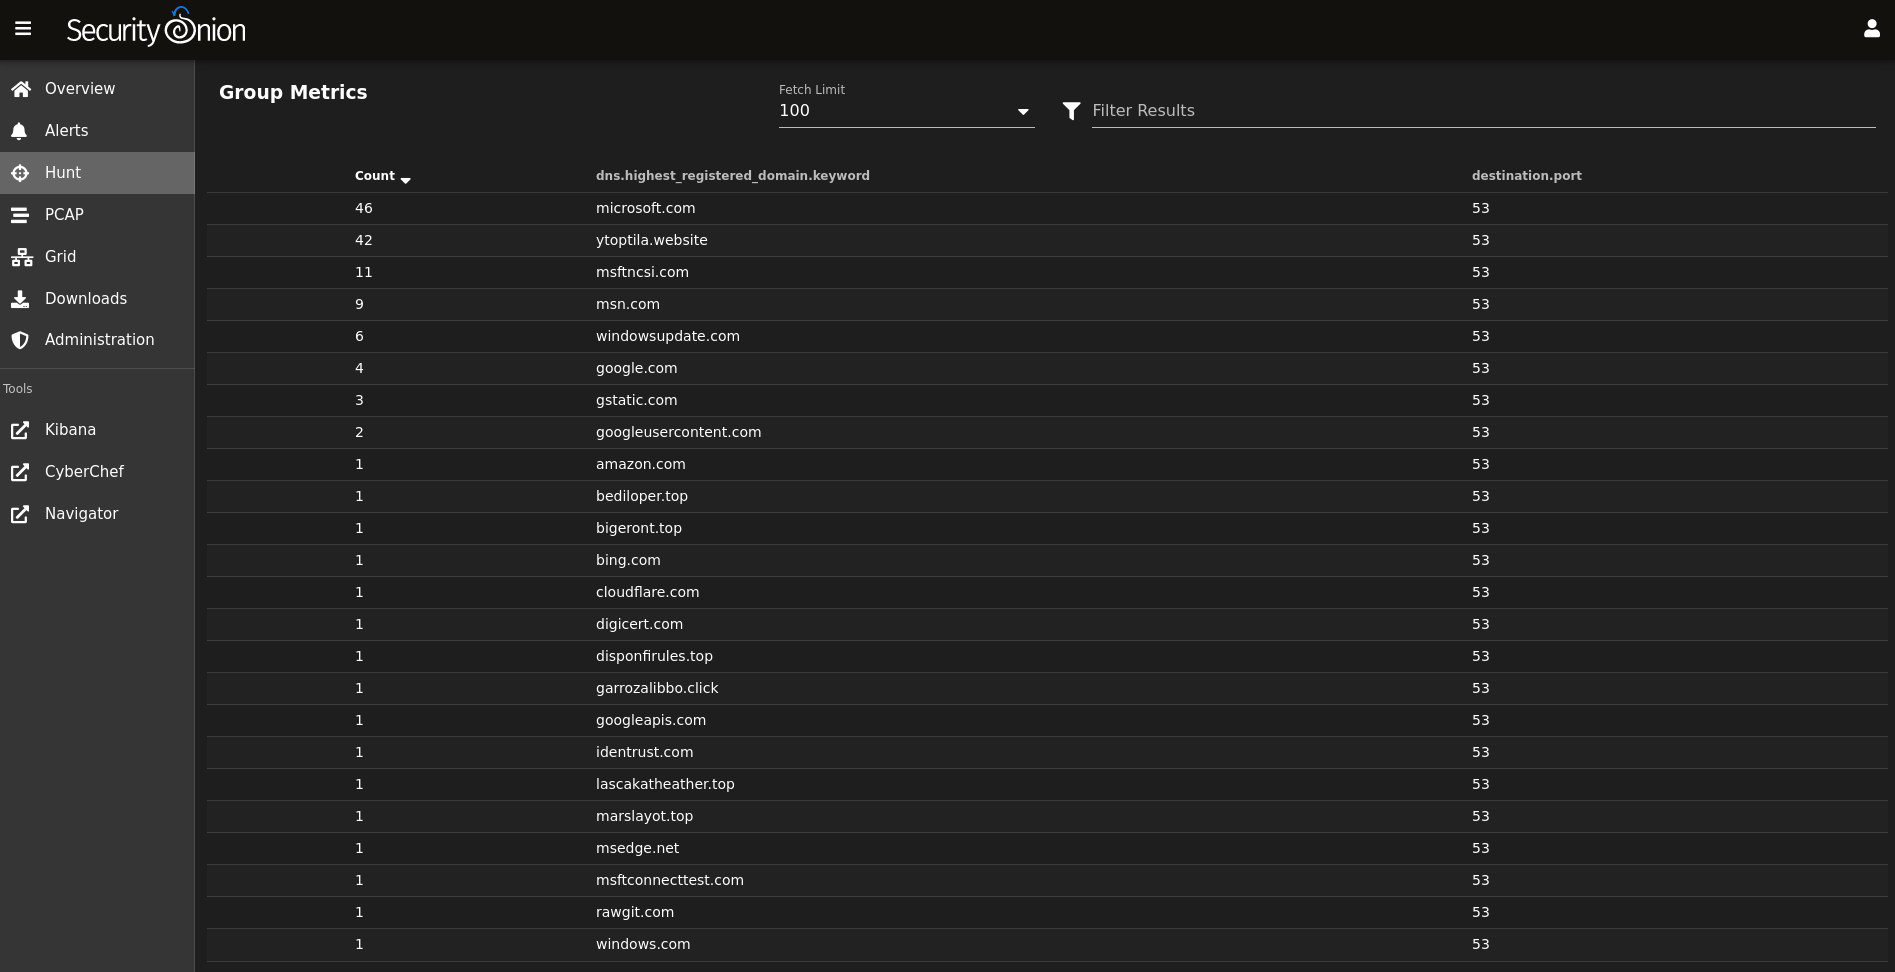Screen dimensions: 1895x972
Task: Click the filter funnel icon
Action: tap(1071, 111)
